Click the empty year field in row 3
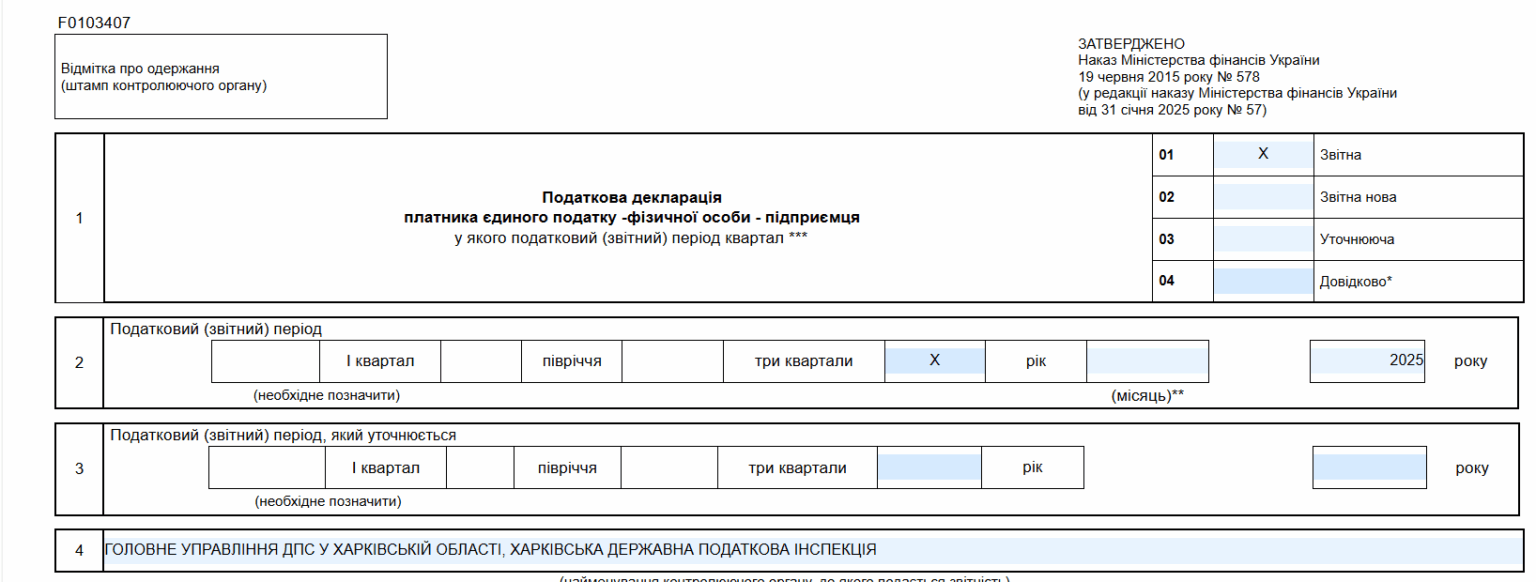The width and height of the screenshot is (1536, 582). 1369,468
